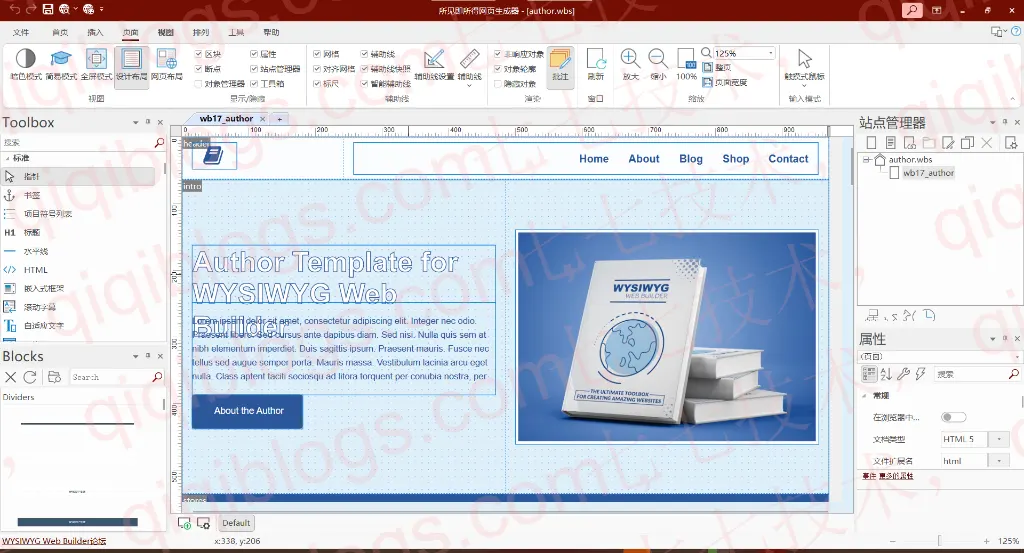Expand 辅助线 guides dropdown arrow
Screen dimensions: 1024x553
(470, 85)
